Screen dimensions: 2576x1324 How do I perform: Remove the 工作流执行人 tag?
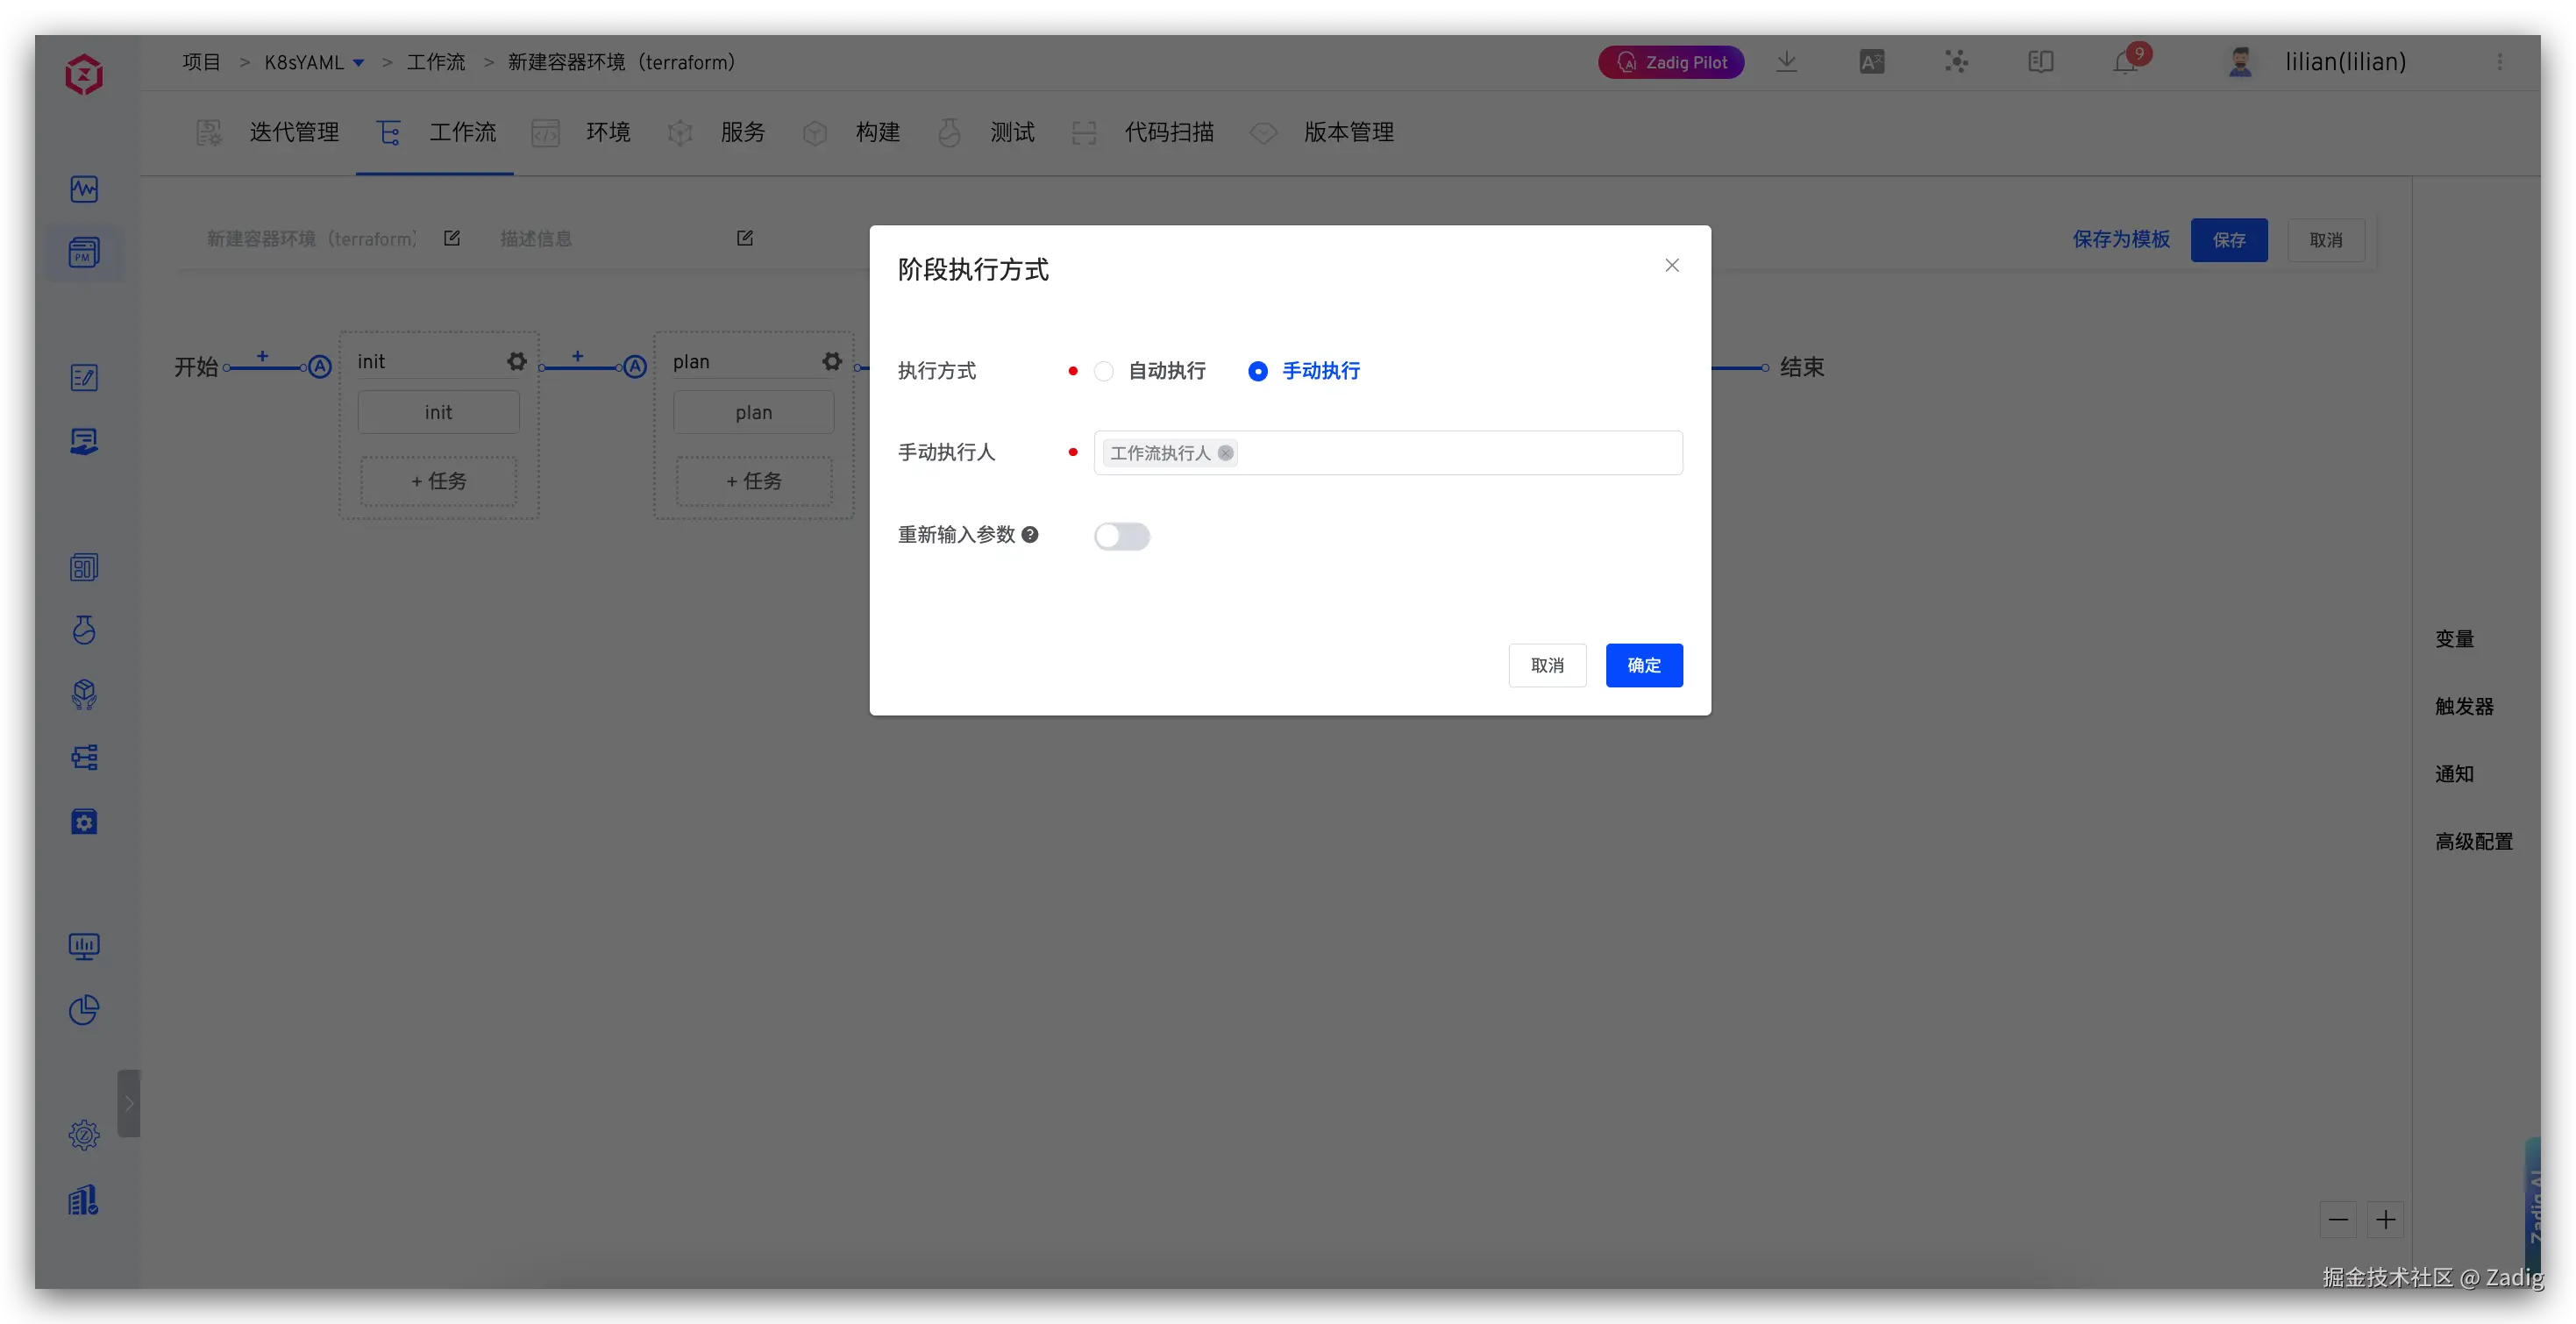tap(1225, 453)
